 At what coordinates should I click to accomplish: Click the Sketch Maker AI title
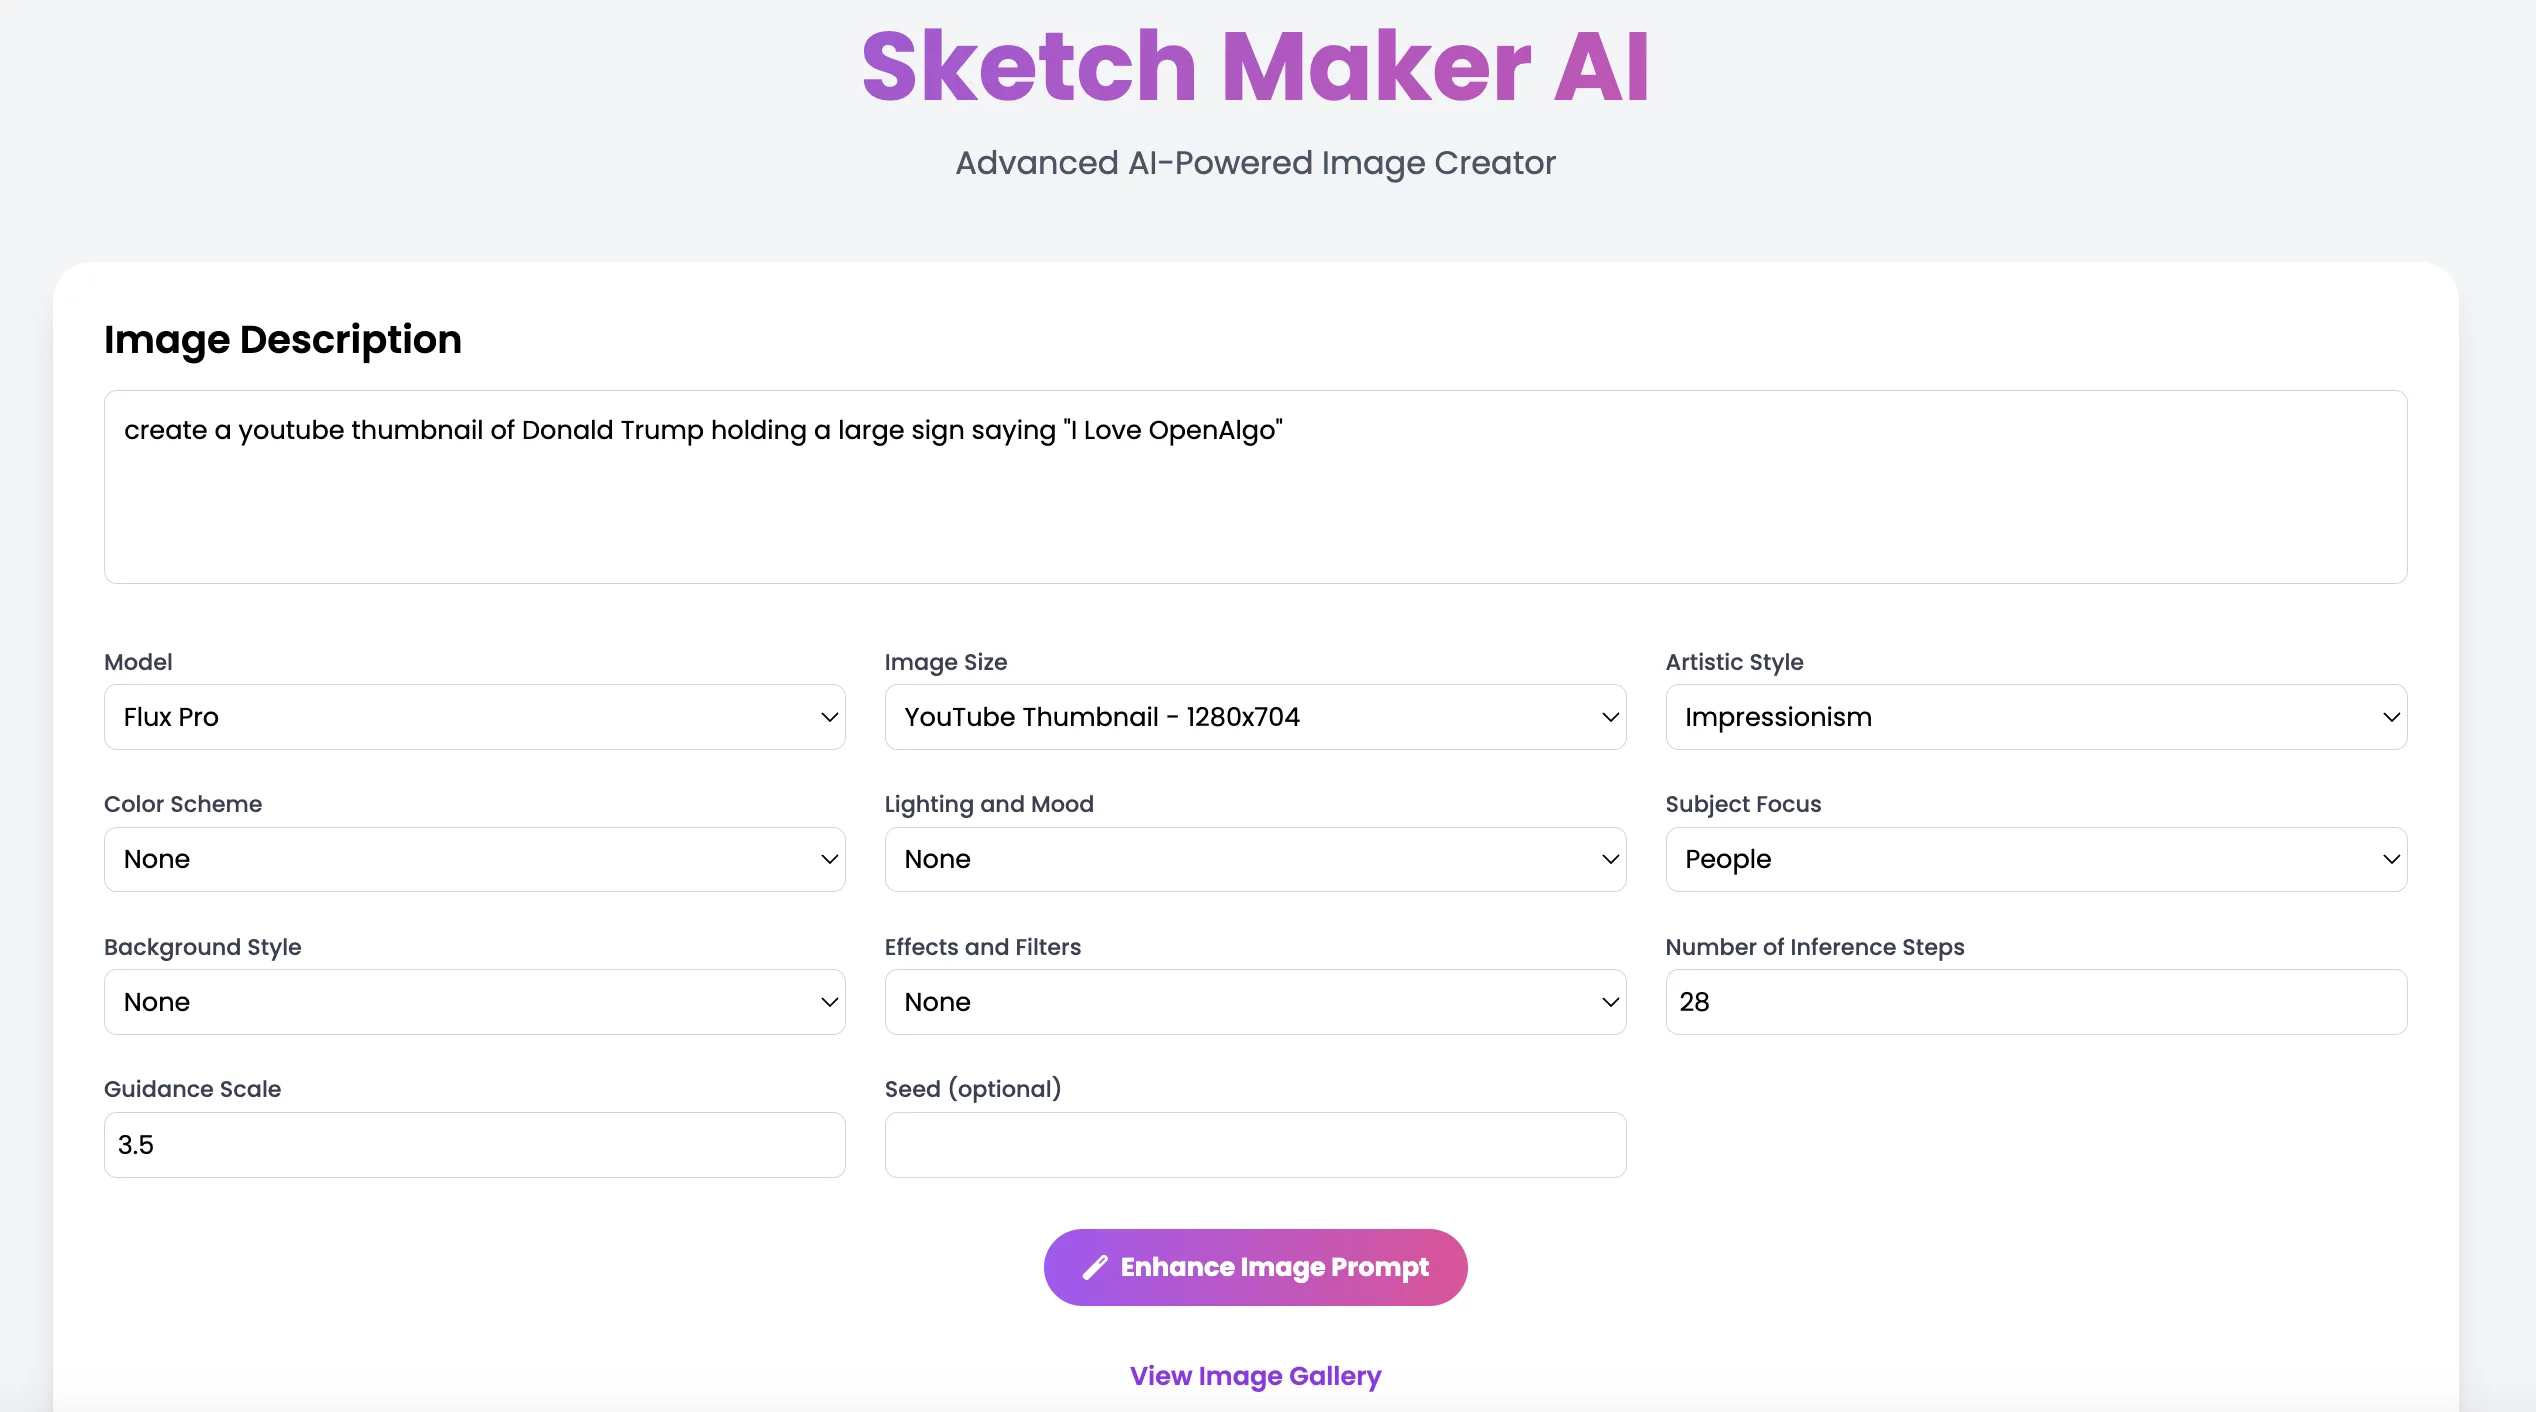point(1255,66)
